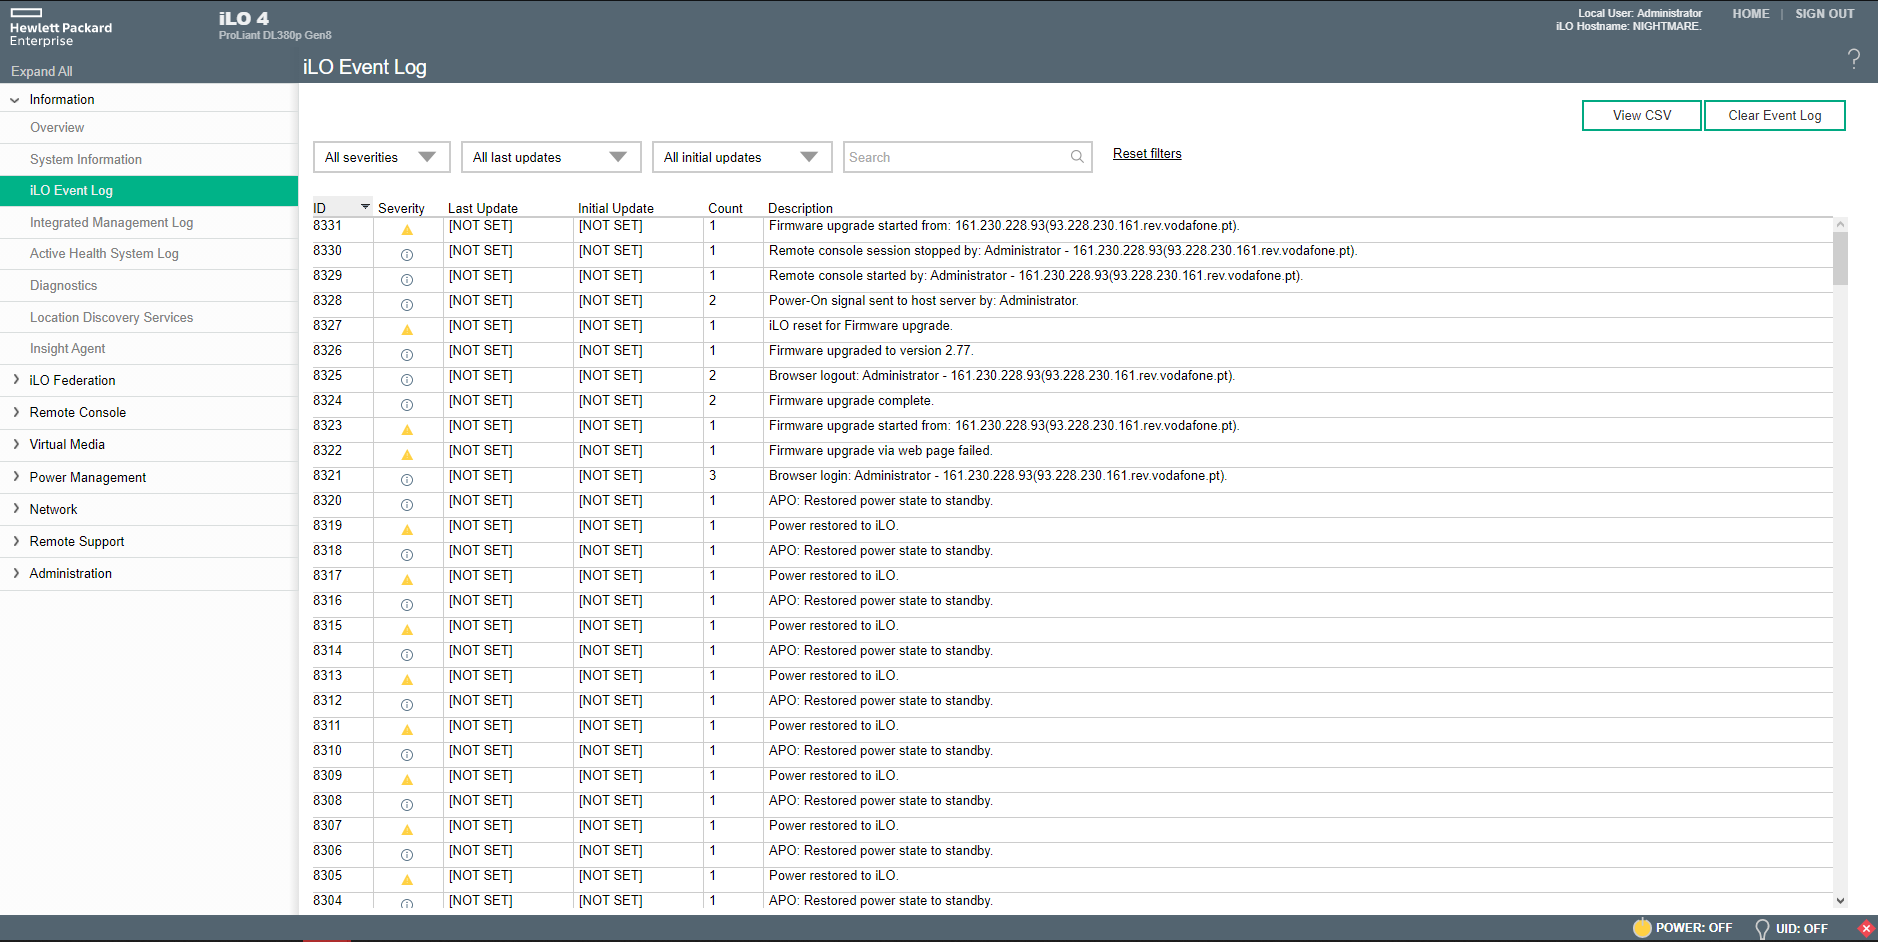Sort by Count column header
This screenshot has width=1878, height=942.
725,208
